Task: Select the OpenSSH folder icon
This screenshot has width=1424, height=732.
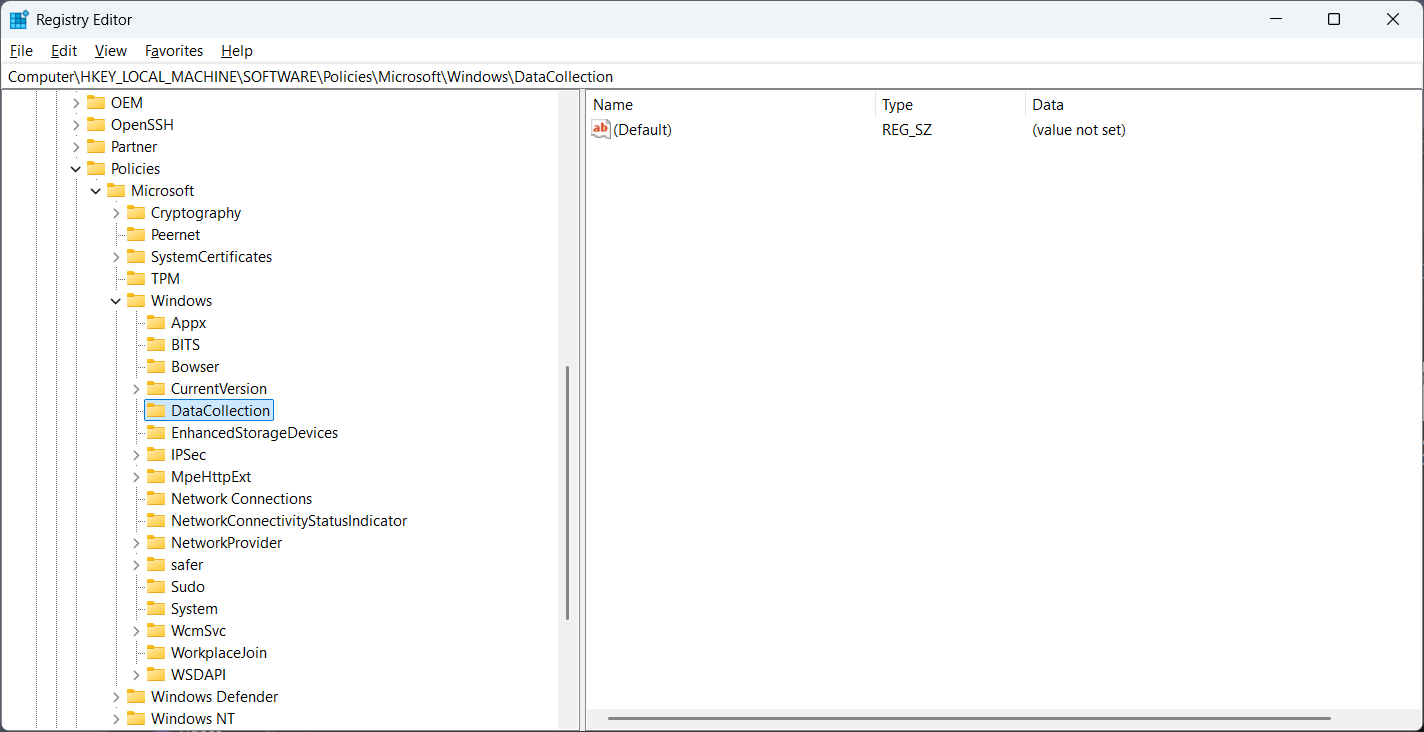Action: (96, 125)
